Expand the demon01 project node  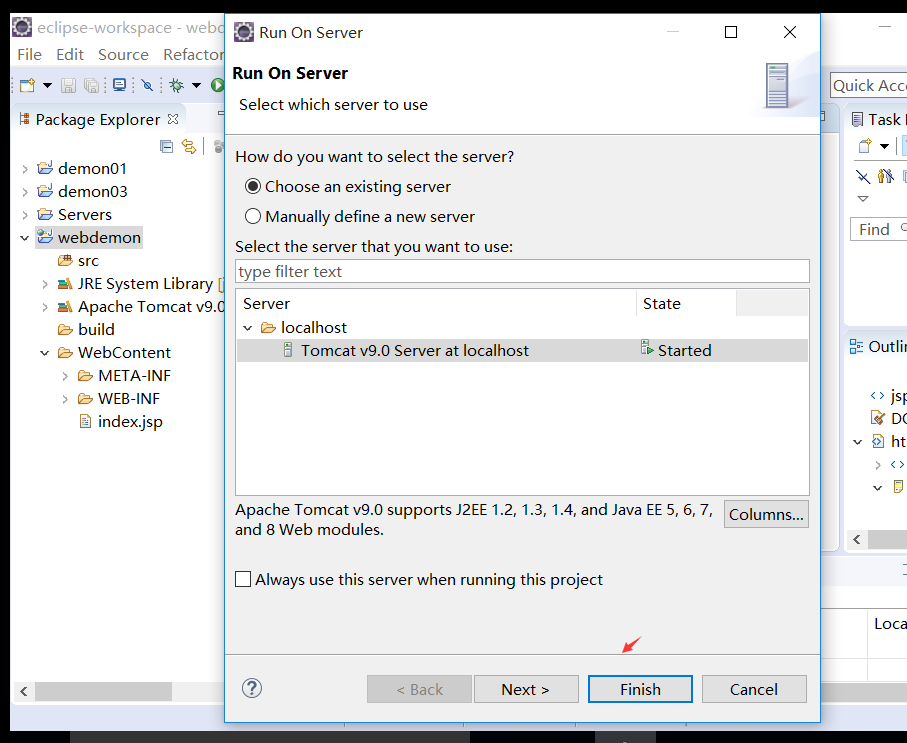(25, 169)
